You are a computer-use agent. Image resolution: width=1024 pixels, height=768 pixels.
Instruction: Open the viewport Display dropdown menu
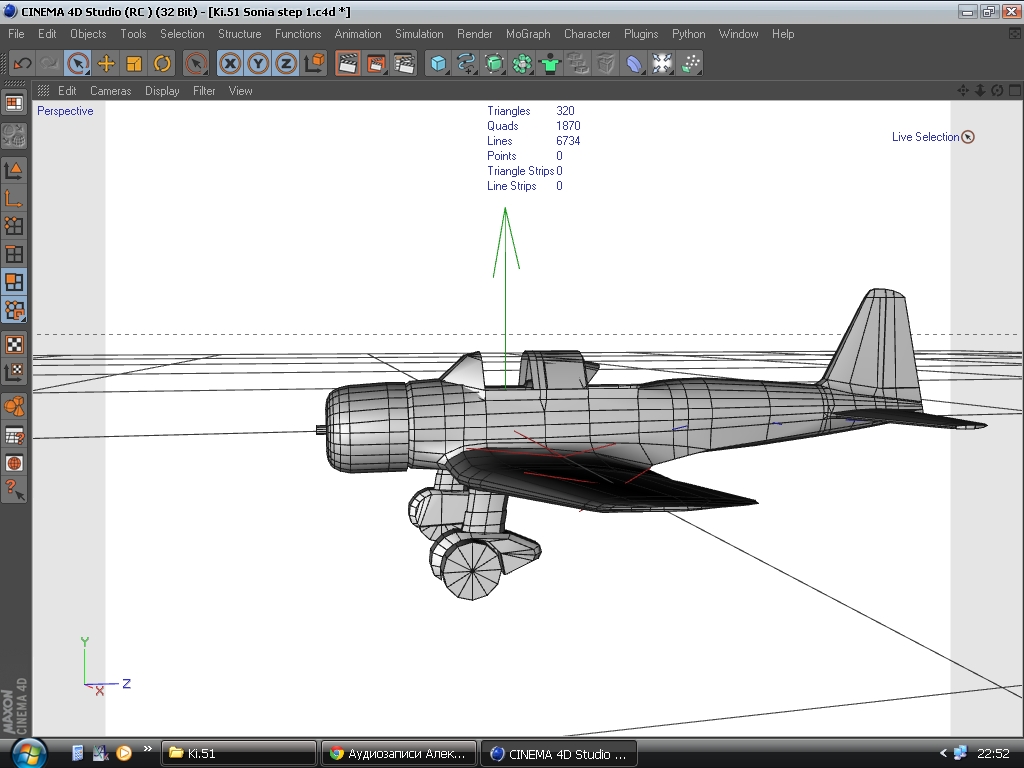pos(162,91)
